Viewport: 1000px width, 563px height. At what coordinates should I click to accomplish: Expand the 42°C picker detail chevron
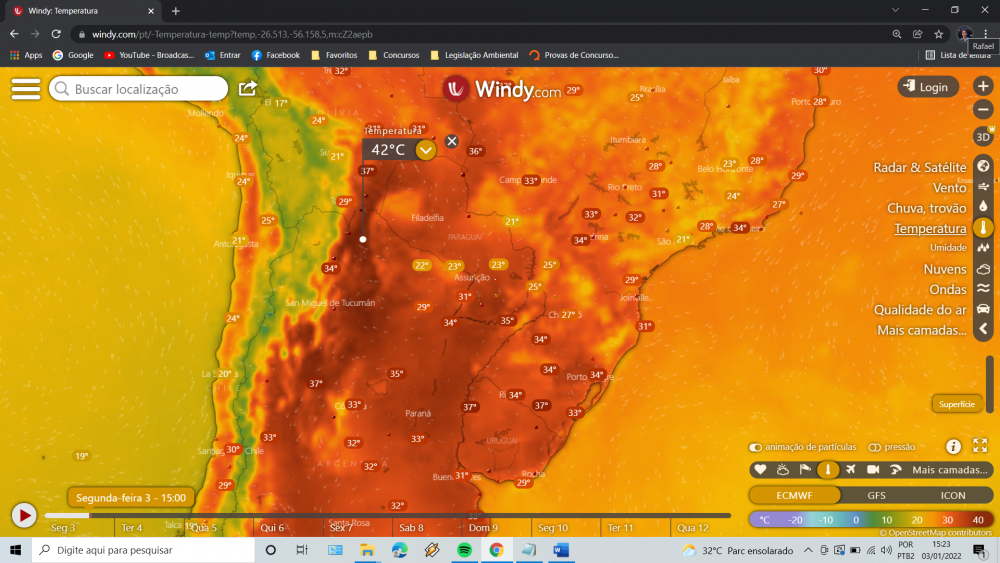[425, 150]
